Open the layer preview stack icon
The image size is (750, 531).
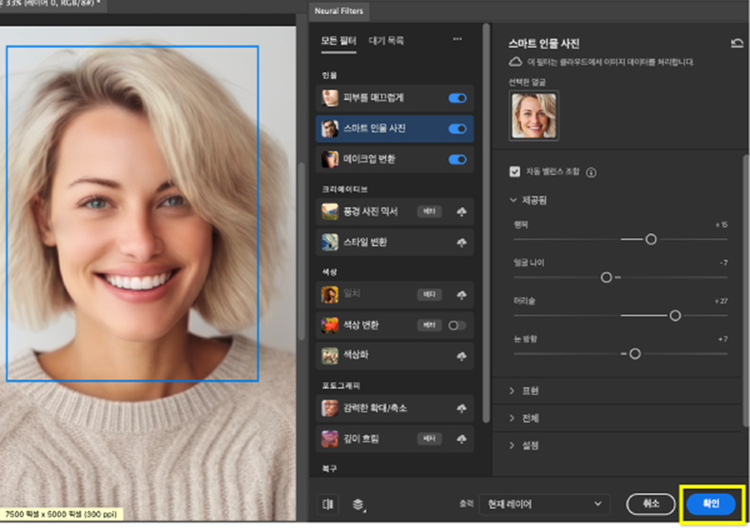[x=359, y=505]
